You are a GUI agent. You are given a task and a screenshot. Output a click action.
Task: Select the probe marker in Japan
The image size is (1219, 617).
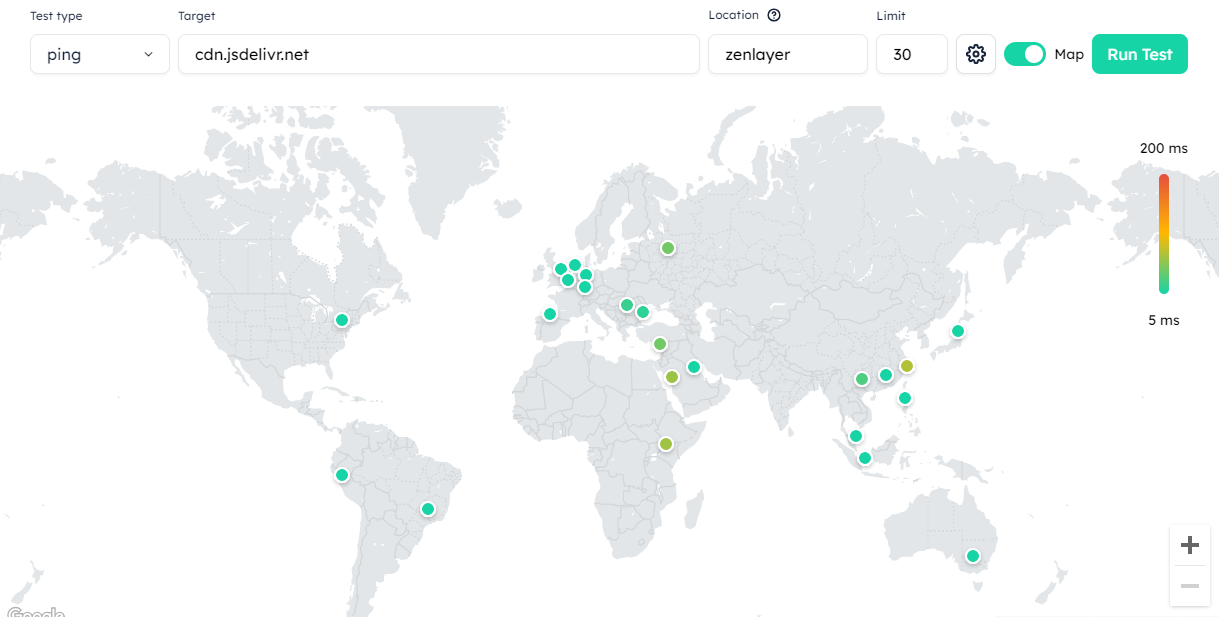click(x=957, y=330)
